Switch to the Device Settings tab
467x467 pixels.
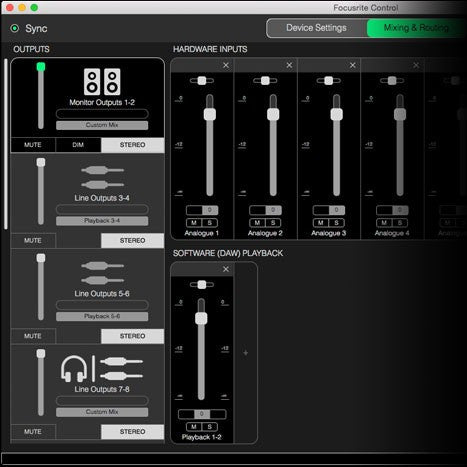[x=316, y=28]
